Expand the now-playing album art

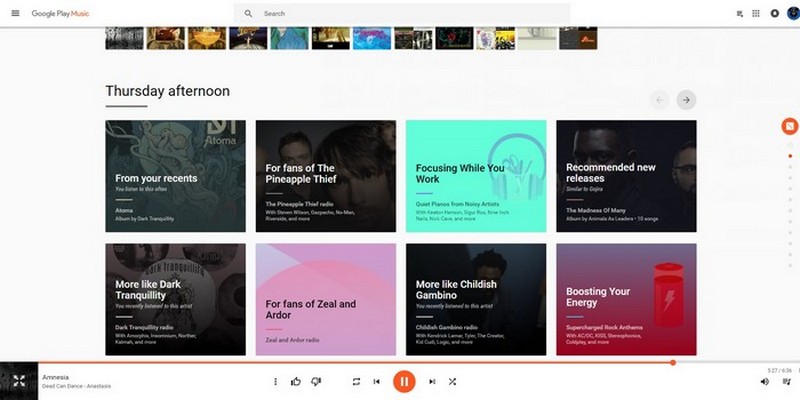coord(19,381)
